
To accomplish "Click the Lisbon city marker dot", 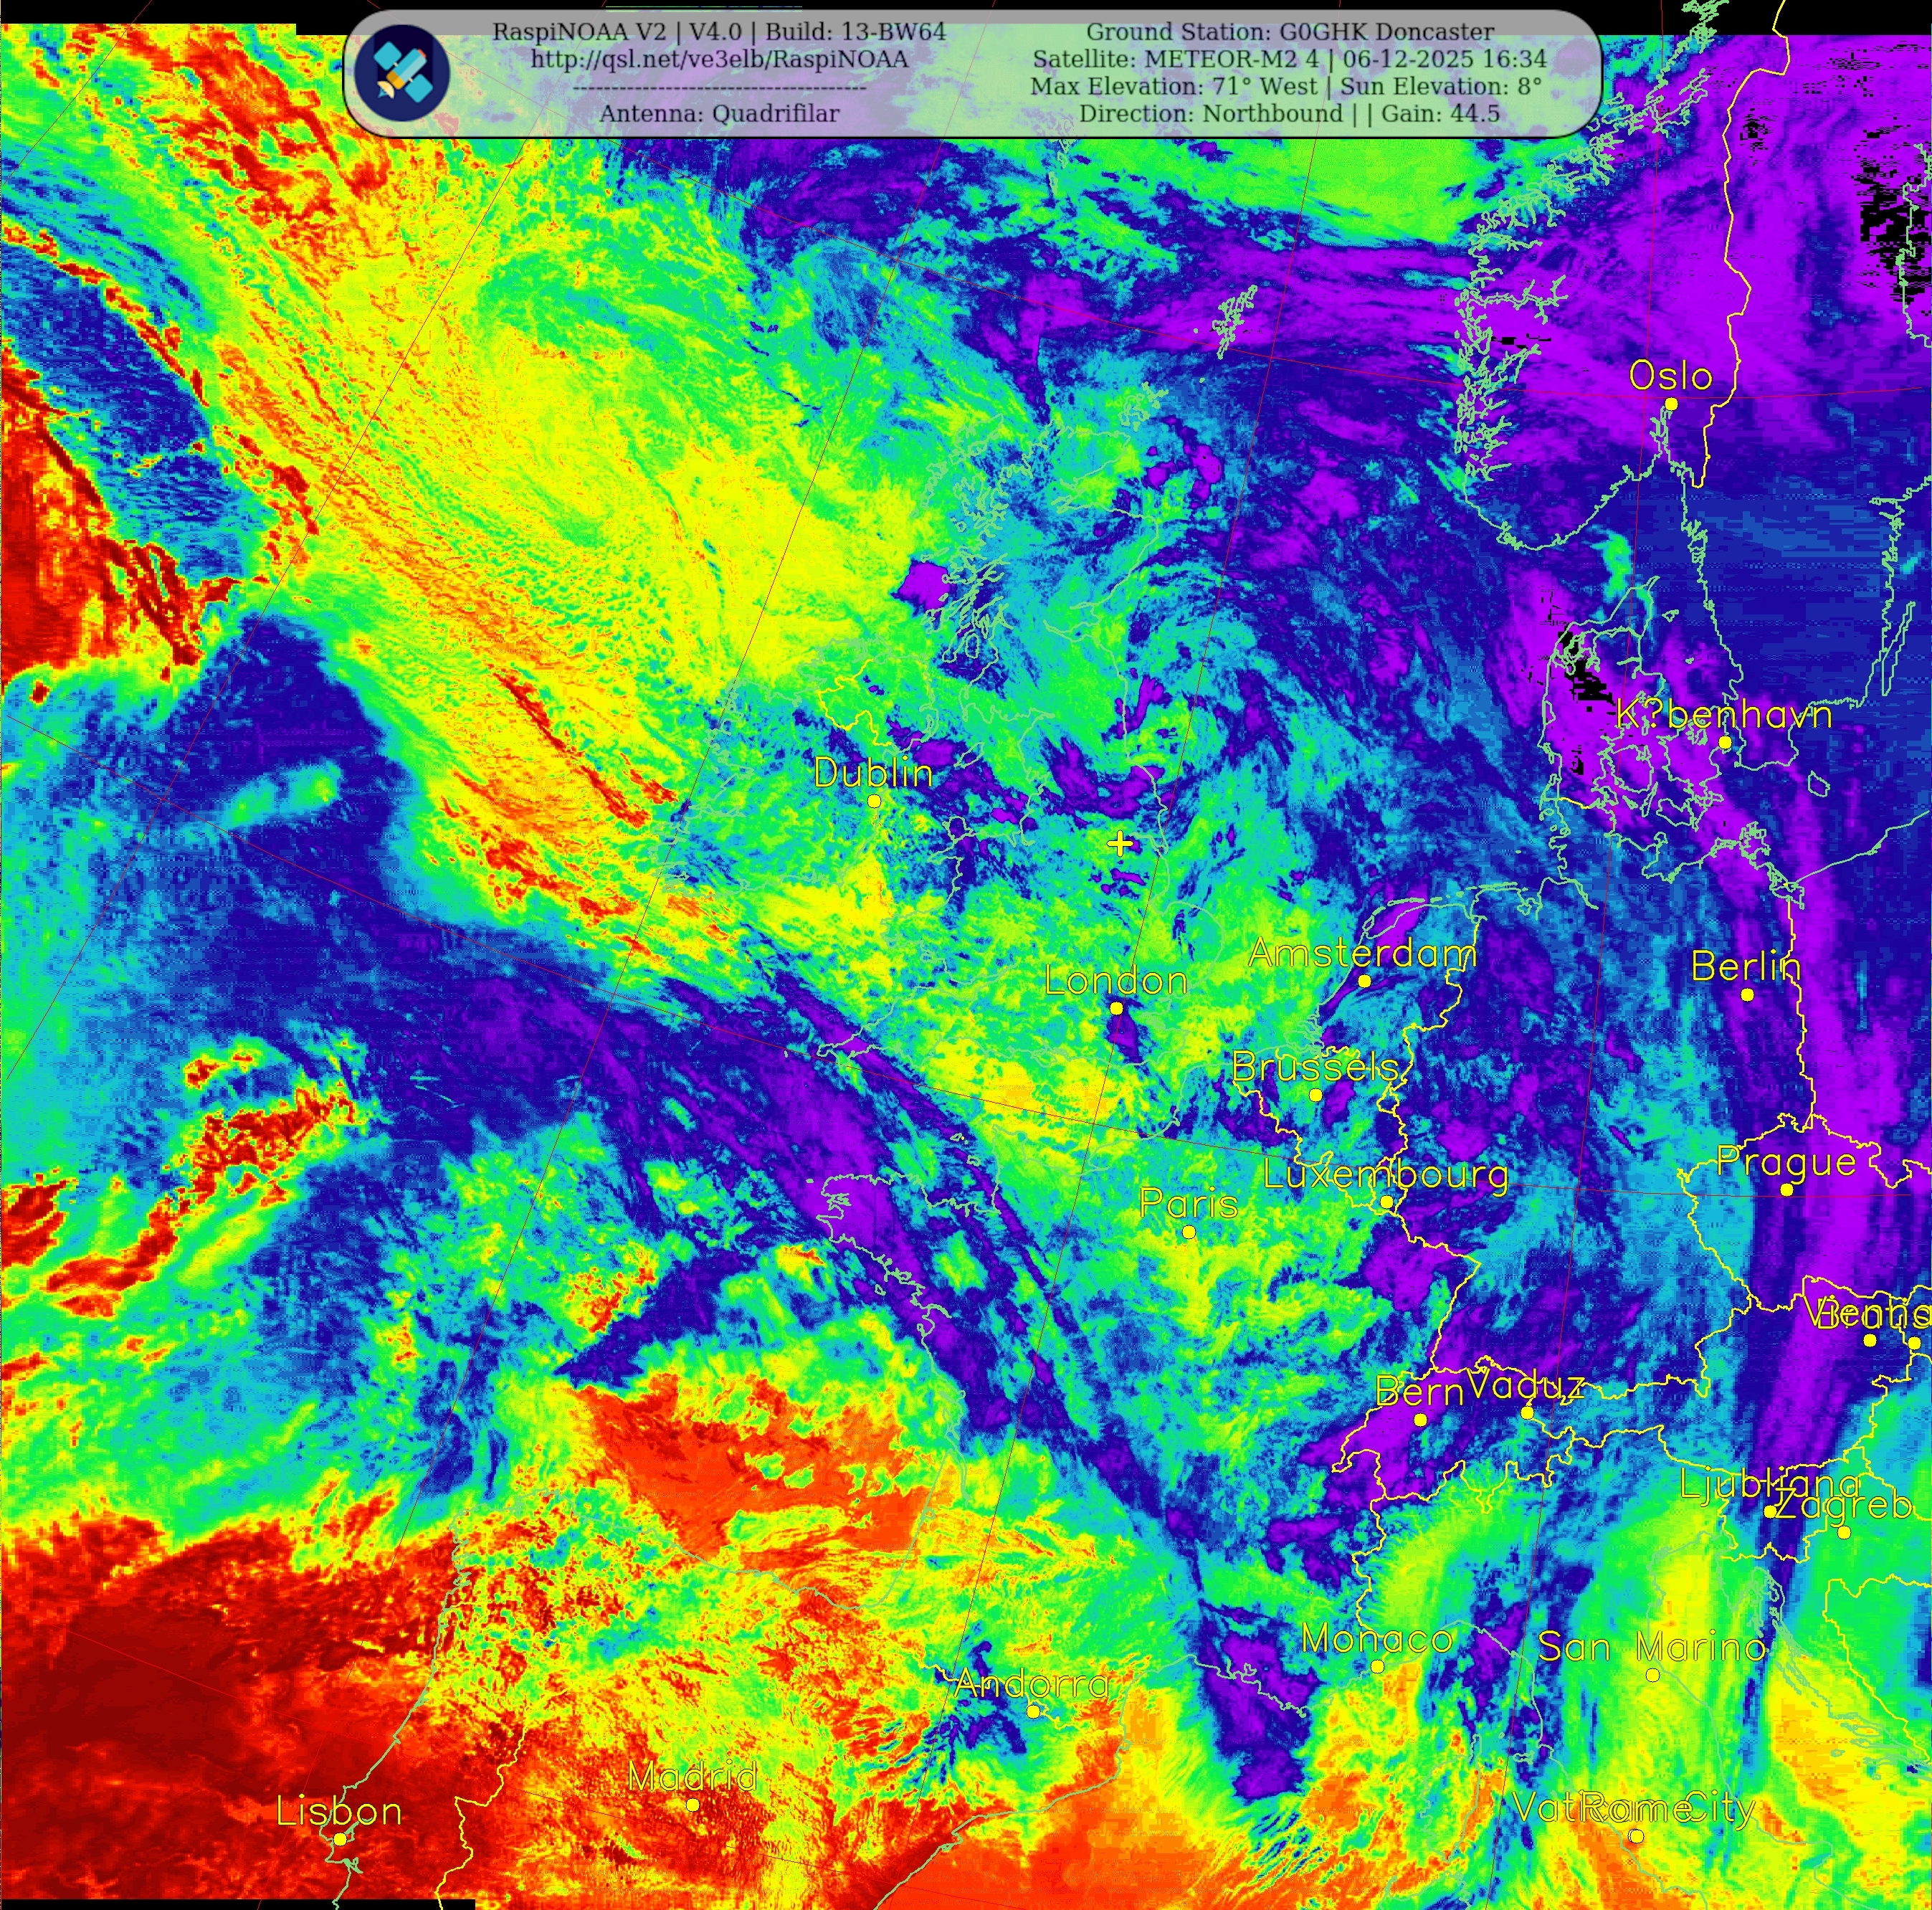I will [x=340, y=1839].
